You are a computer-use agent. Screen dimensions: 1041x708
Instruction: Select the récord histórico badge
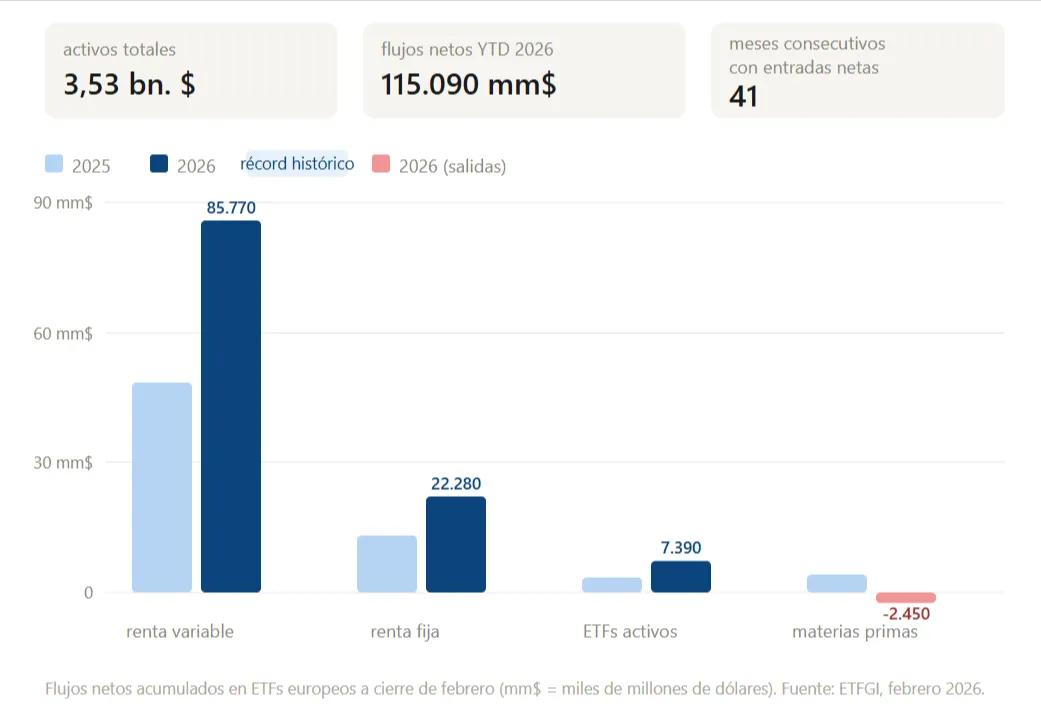coord(297,163)
